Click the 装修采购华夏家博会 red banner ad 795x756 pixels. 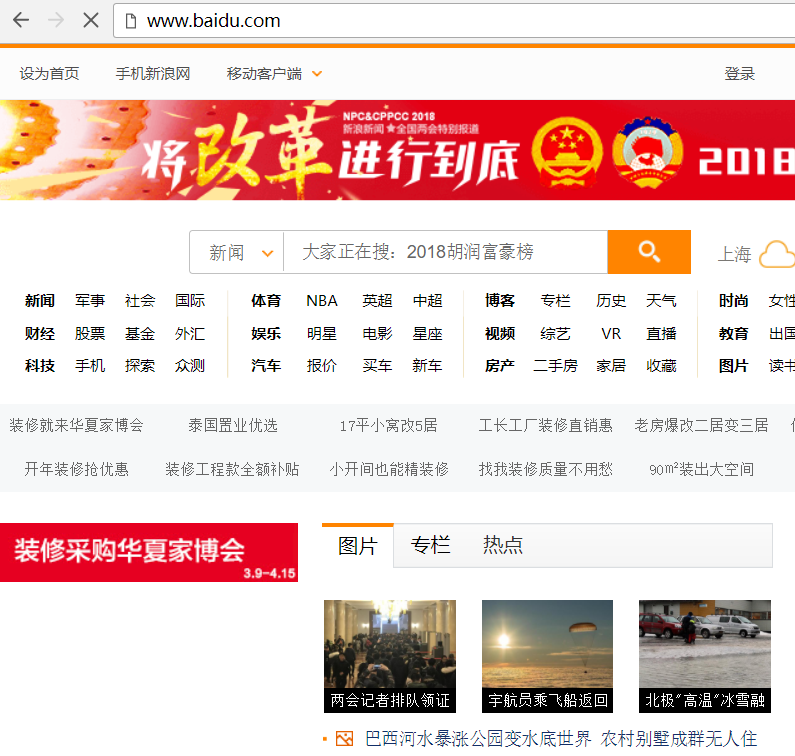point(149,552)
